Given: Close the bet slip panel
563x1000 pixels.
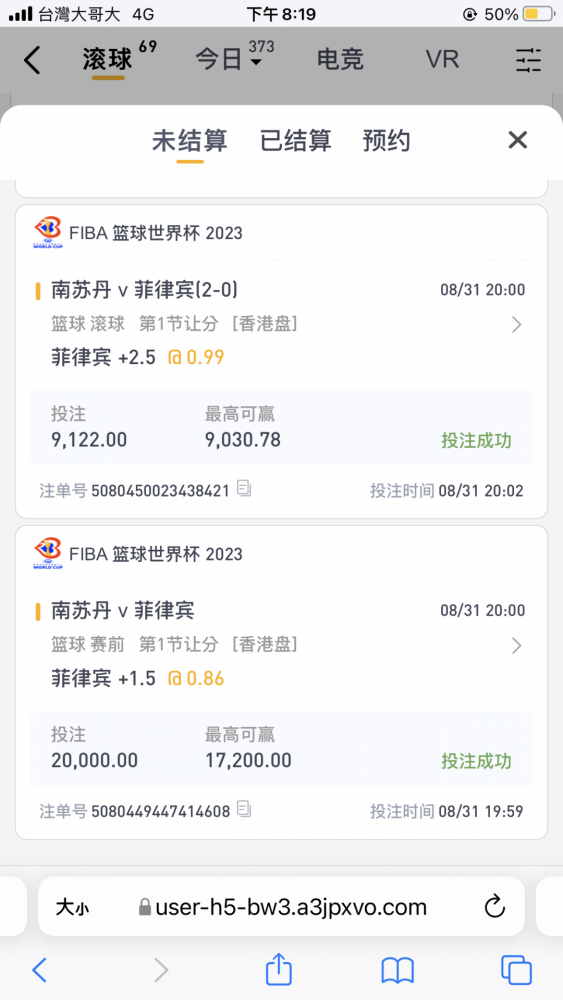Looking at the screenshot, I should click(x=518, y=140).
